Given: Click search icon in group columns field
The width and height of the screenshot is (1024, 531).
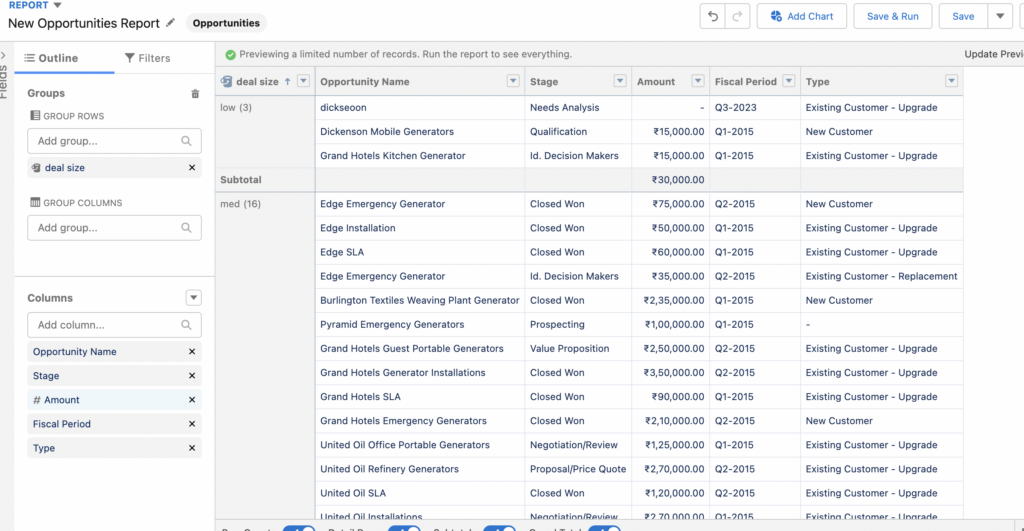Looking at the screenshot, I should (x=186, y=227).
